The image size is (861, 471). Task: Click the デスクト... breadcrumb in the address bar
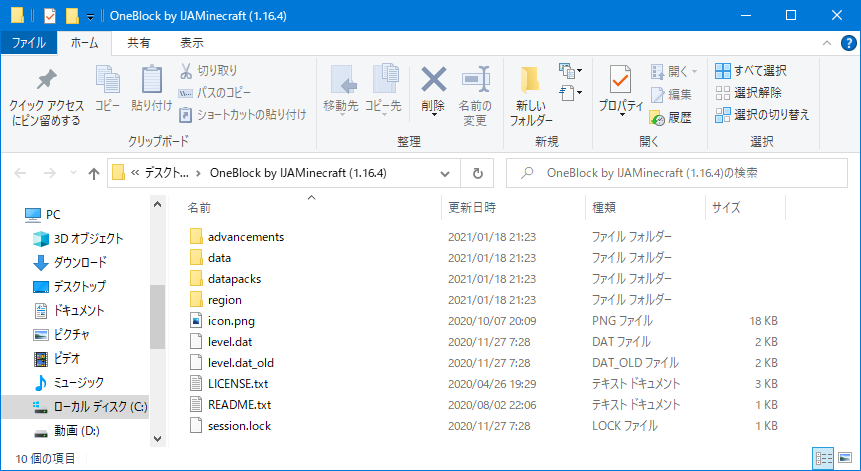point(166,173)
